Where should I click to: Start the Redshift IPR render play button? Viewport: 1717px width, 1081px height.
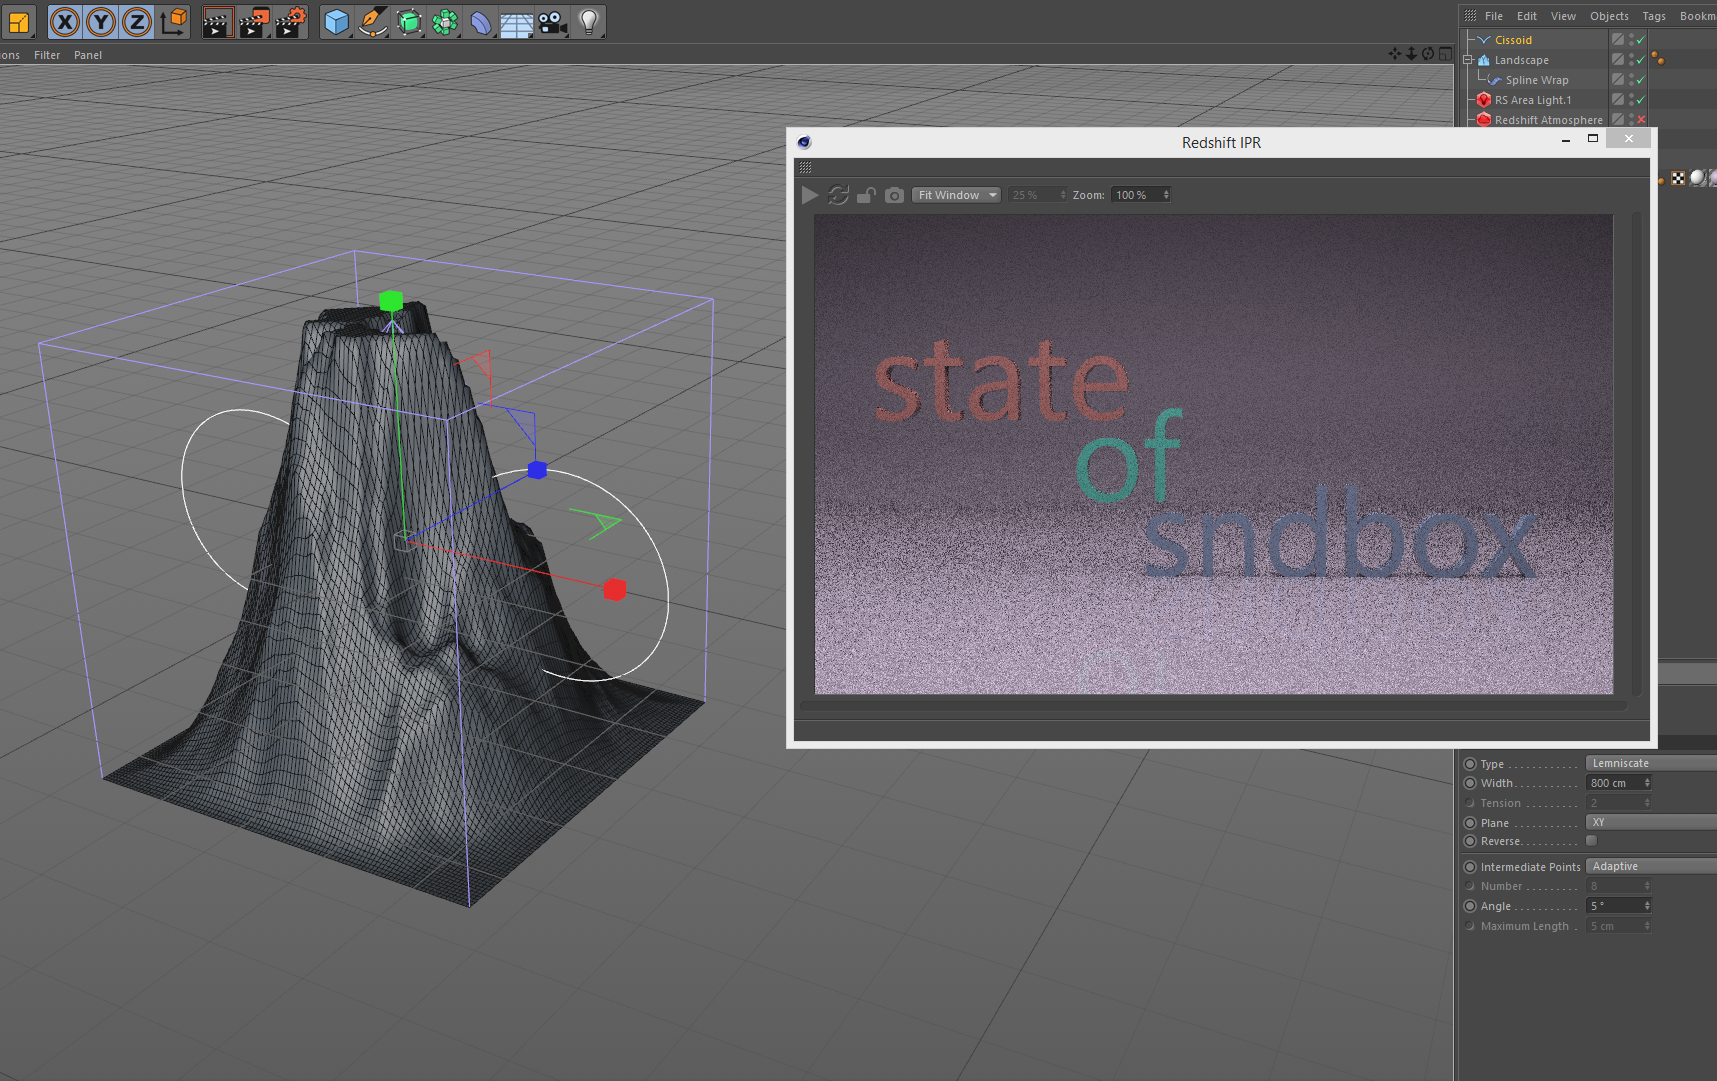810,195
